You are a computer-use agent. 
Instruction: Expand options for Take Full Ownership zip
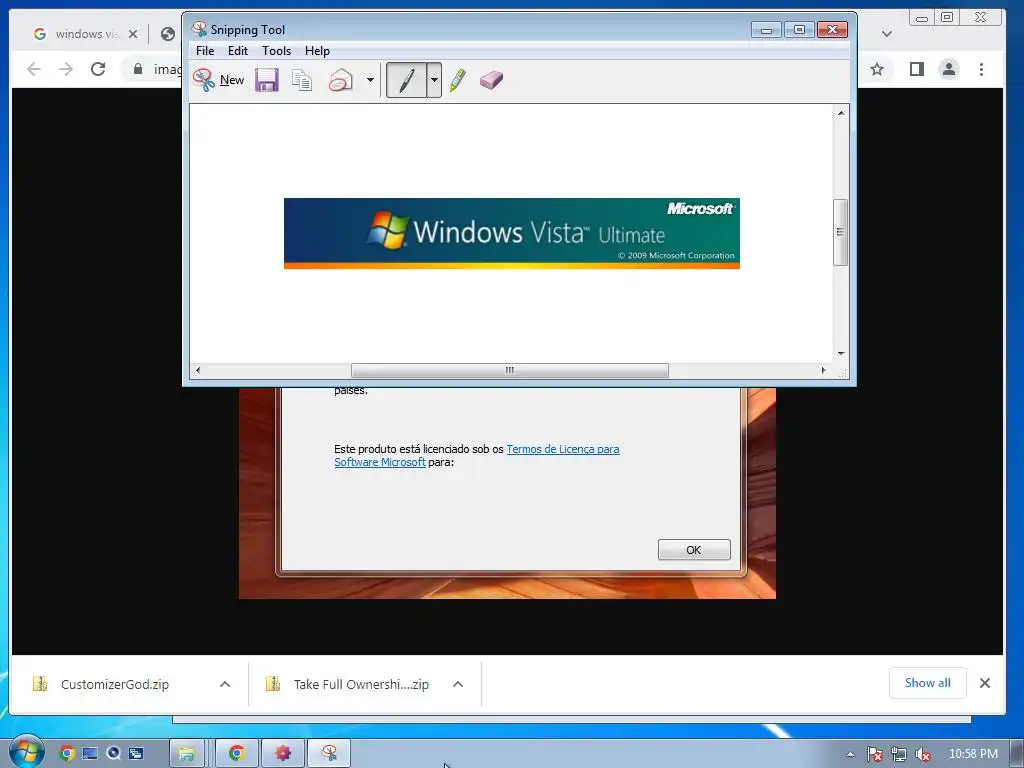[458, 684]
